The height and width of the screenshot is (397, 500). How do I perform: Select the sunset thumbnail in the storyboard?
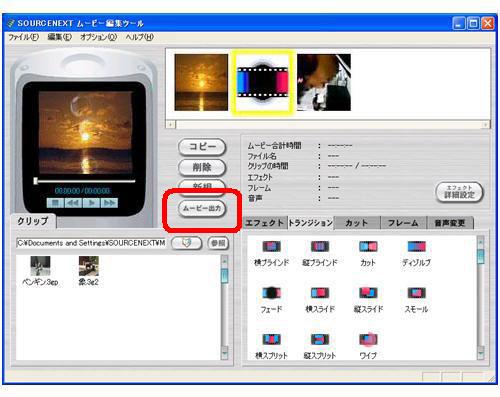point(201,83)
